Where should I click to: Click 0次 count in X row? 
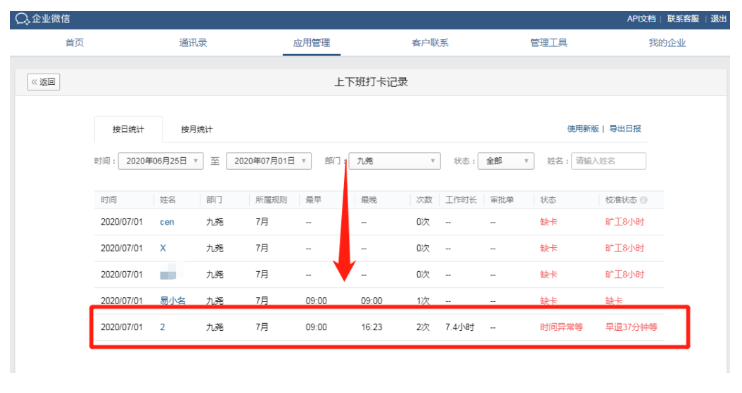423,248
